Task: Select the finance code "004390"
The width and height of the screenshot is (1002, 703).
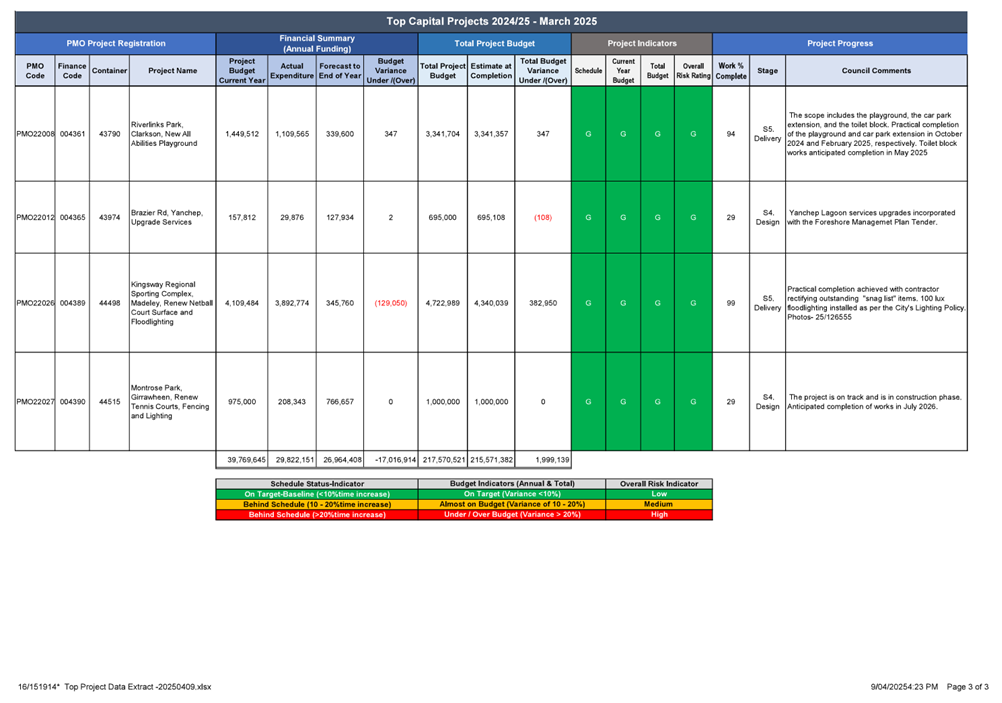Action: (72, 402)
